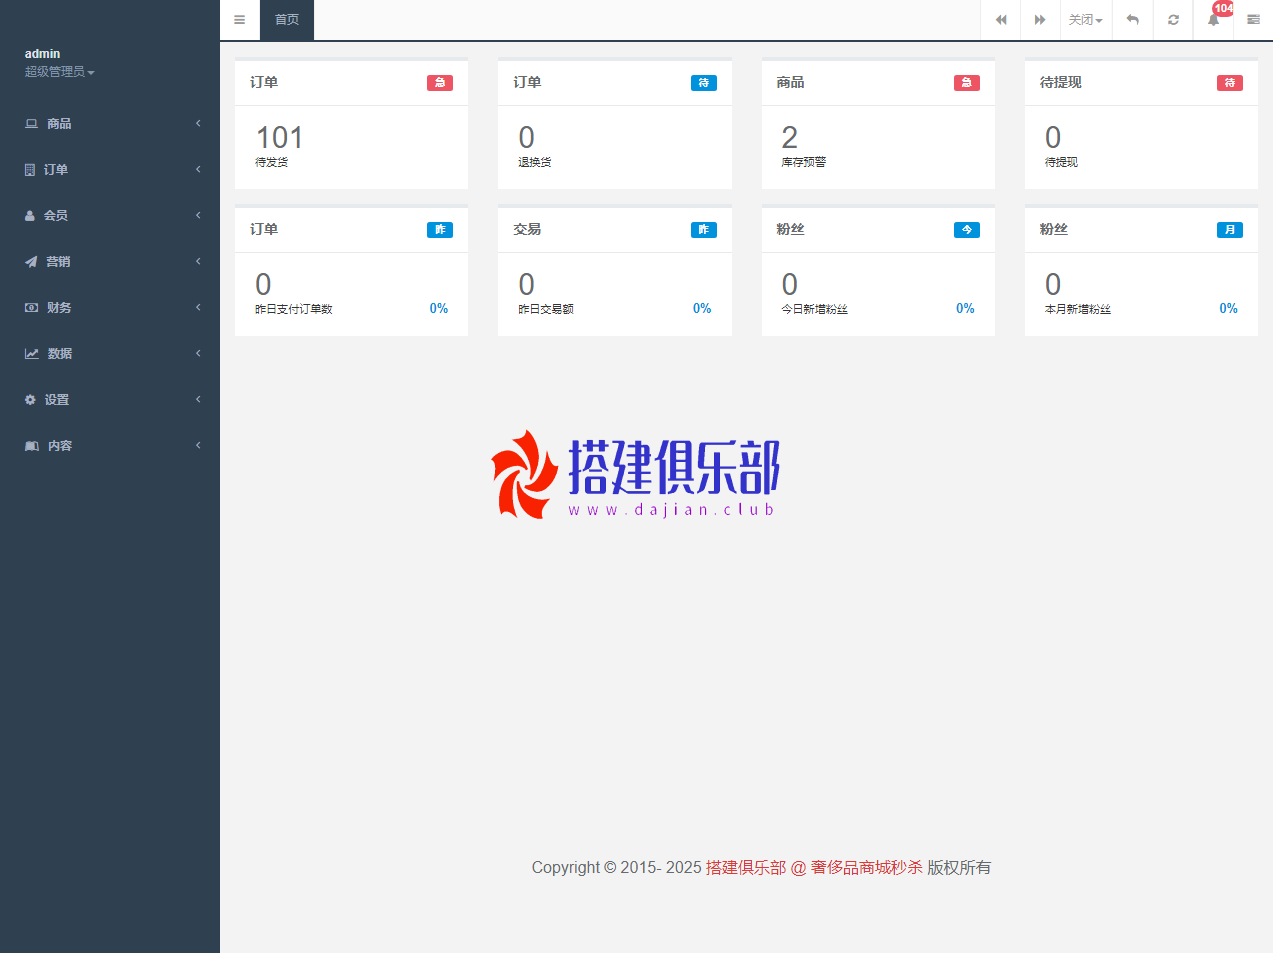Expand the 财务 menu chevron
This screenshot has height=953, width=1273.
(x=198, y=307)
